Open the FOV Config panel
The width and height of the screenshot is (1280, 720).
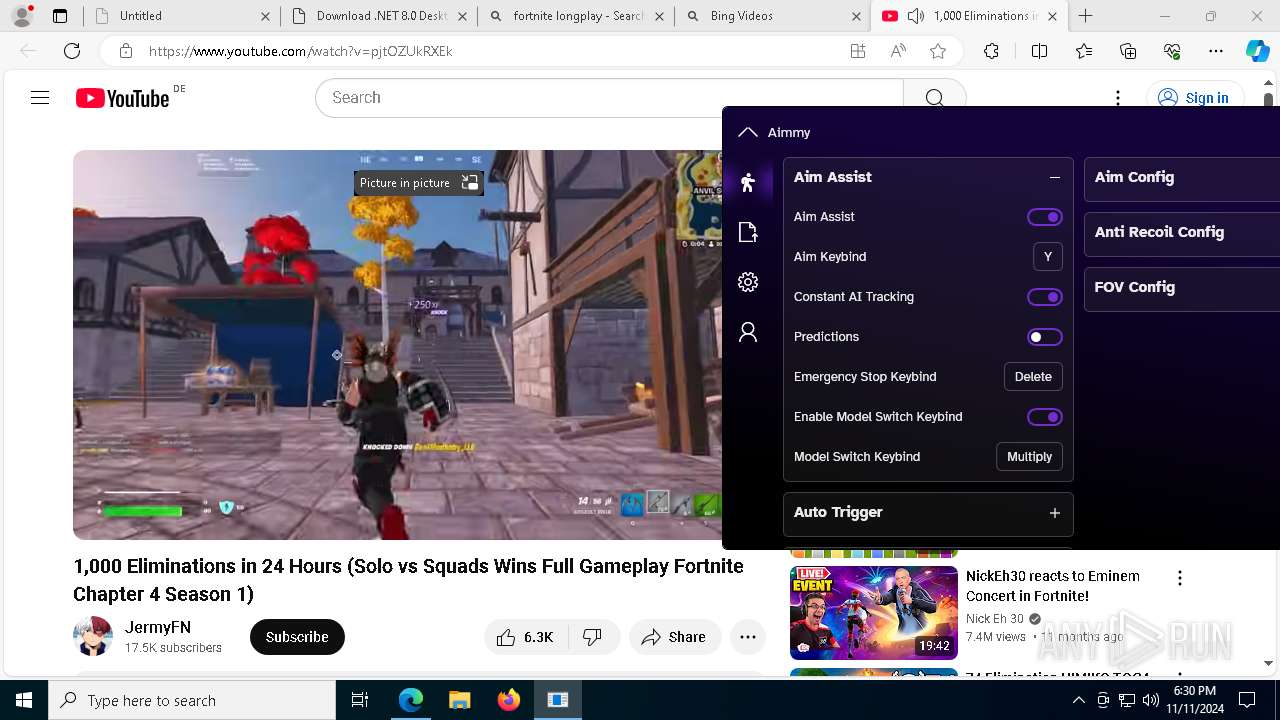point(1182,287)
